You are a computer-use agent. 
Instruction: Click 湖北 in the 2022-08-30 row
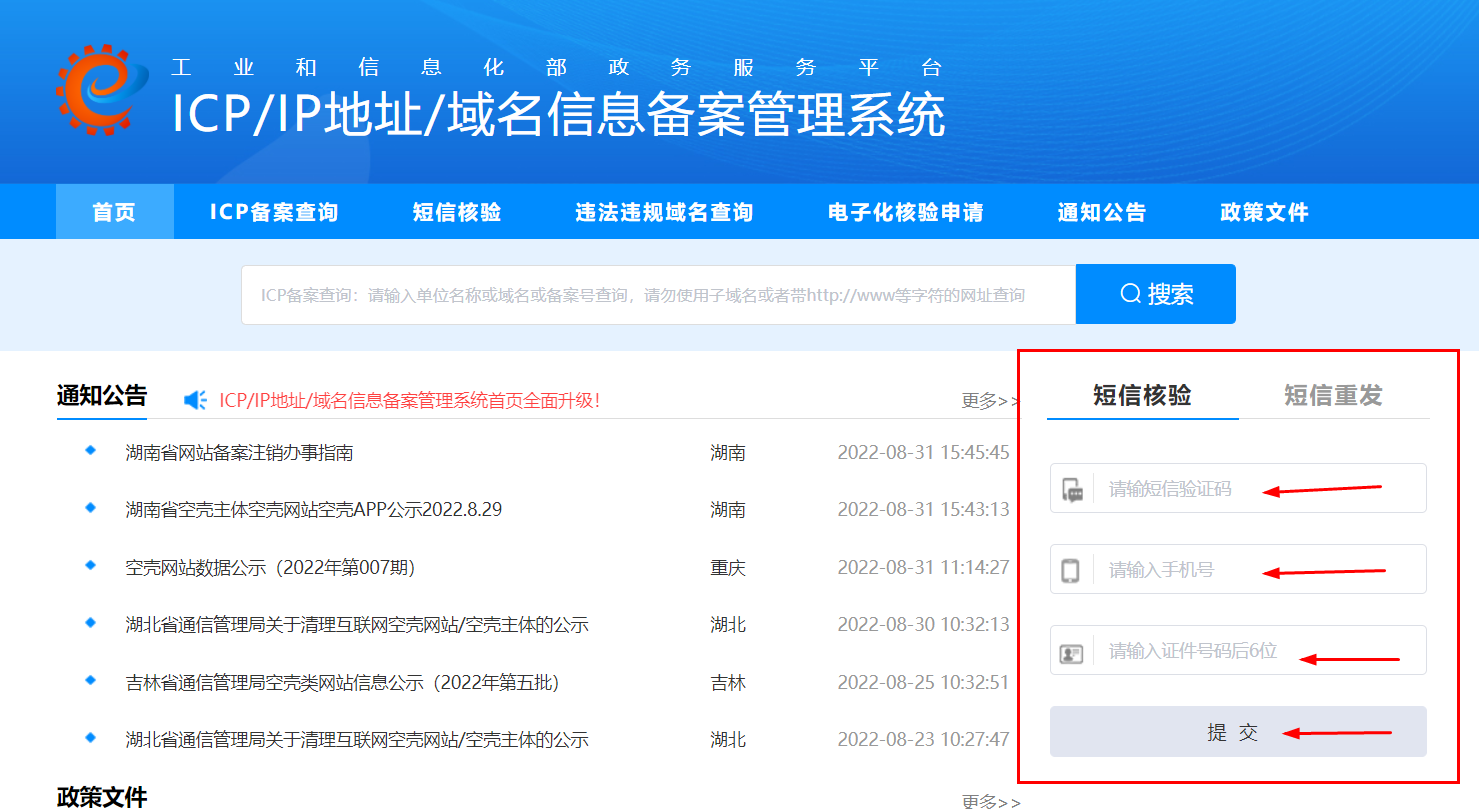pos(728,625)
